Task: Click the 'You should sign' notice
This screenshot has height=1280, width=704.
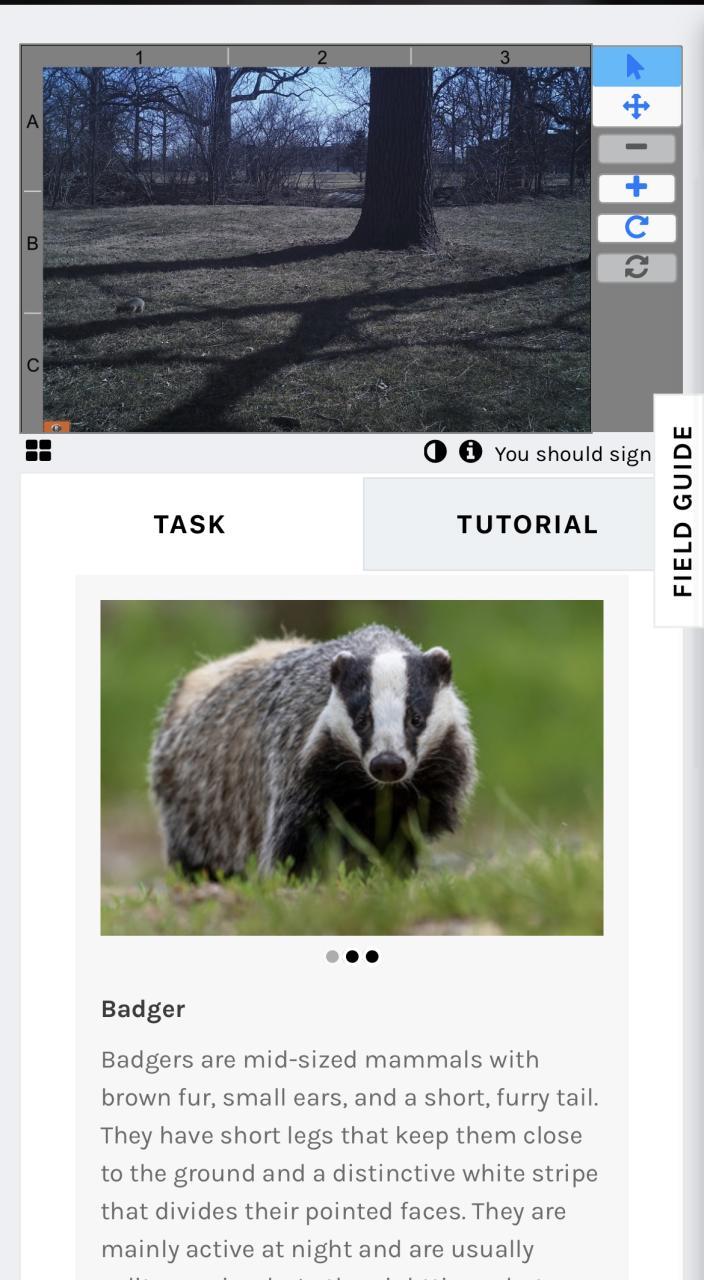Action: click(573, 454)
